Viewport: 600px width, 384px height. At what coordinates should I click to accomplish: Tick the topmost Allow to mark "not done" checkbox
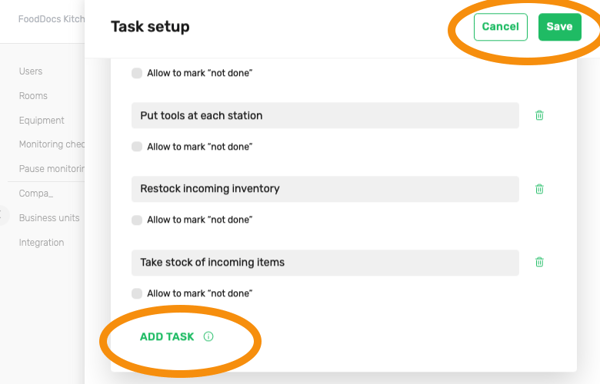[137, 73]
